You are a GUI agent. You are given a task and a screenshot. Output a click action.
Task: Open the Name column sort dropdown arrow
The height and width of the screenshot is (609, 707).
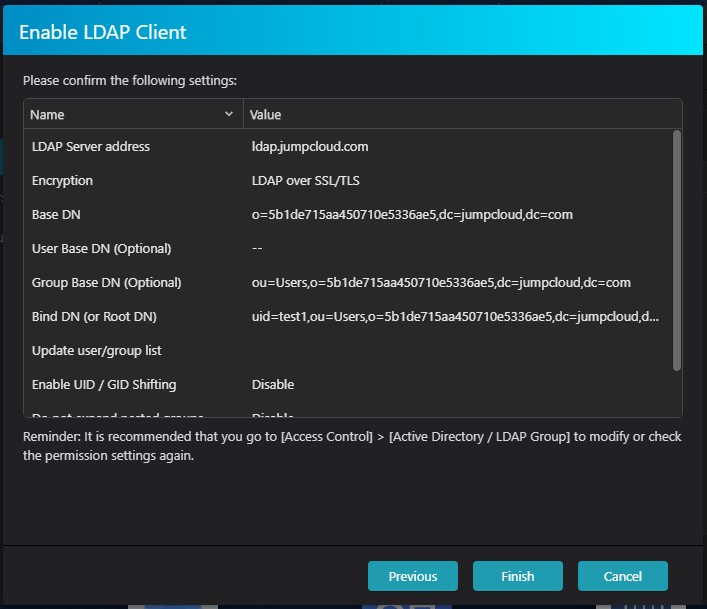(229, 114)
